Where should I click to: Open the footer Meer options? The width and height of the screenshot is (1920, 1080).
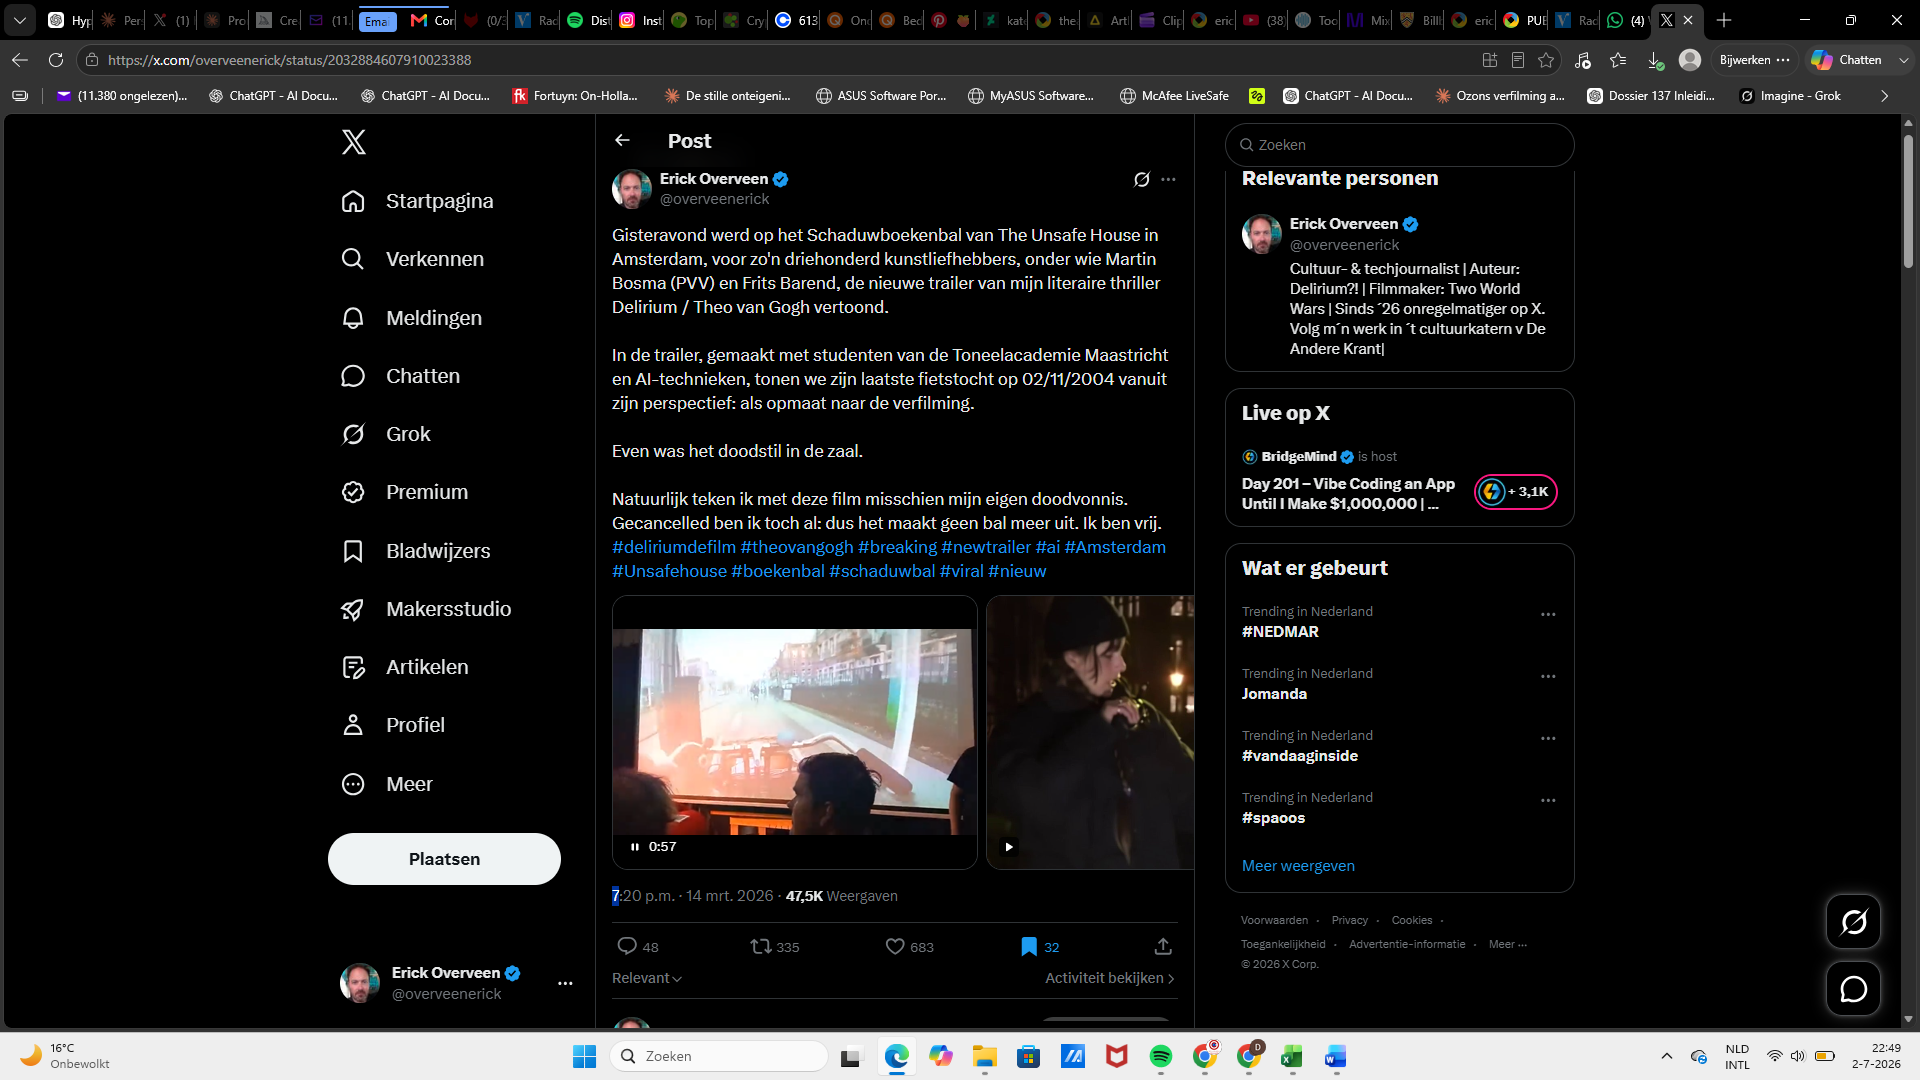[x=1507, y=944]
